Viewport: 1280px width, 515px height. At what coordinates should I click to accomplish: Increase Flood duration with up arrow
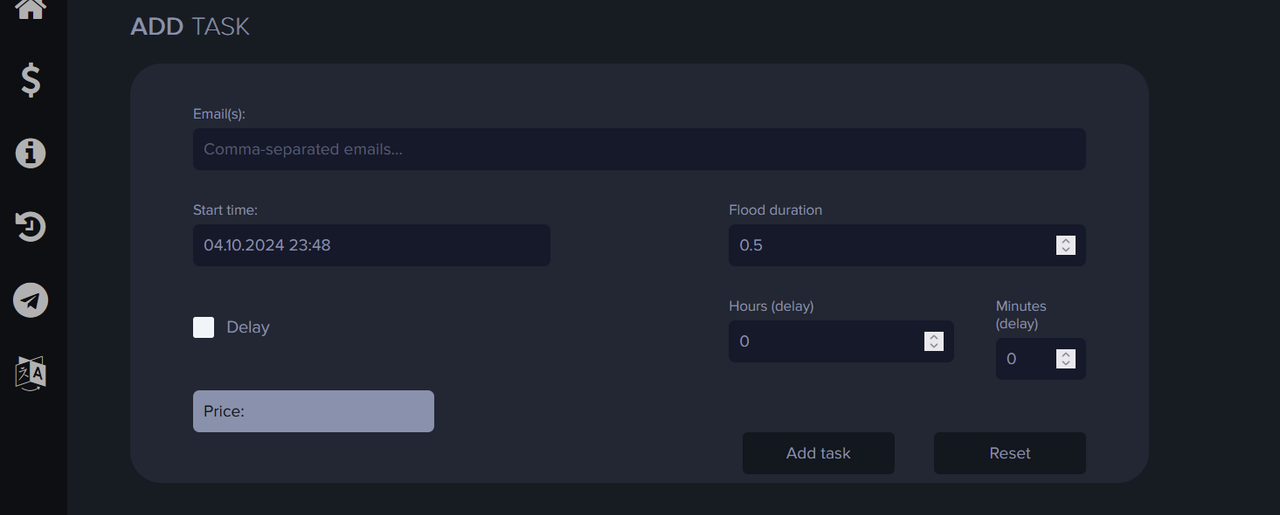coord(1066,240)
